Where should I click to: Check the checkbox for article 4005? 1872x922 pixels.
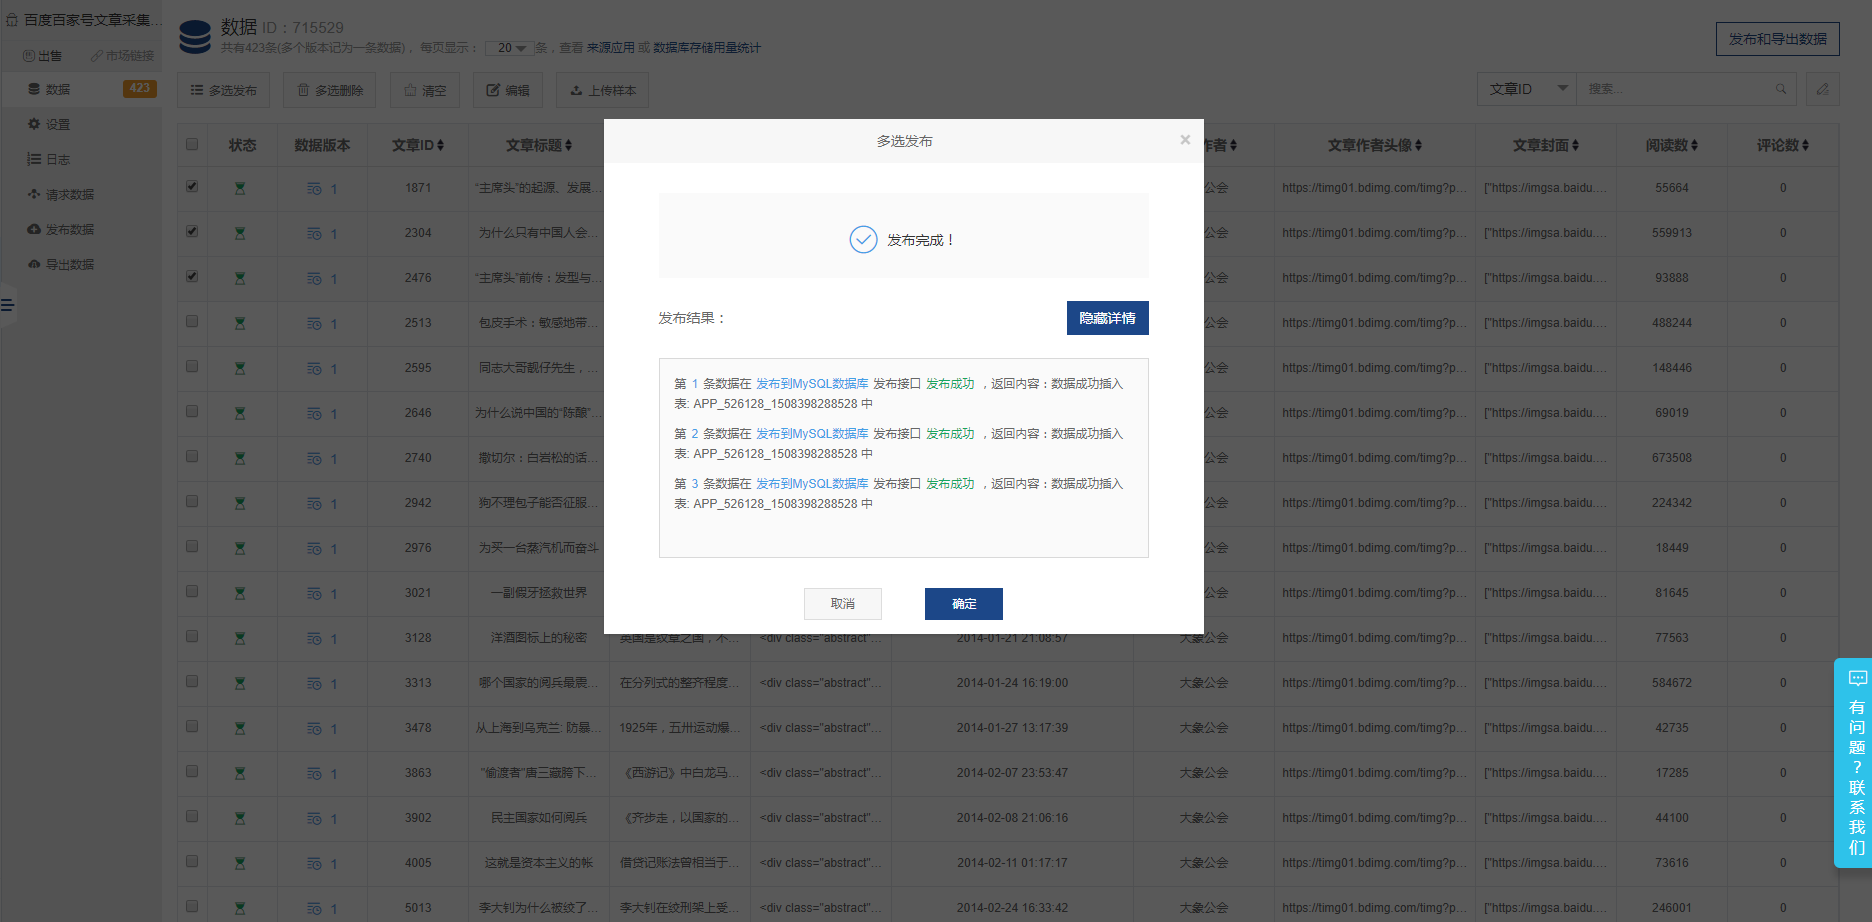[x=192, y=861]
